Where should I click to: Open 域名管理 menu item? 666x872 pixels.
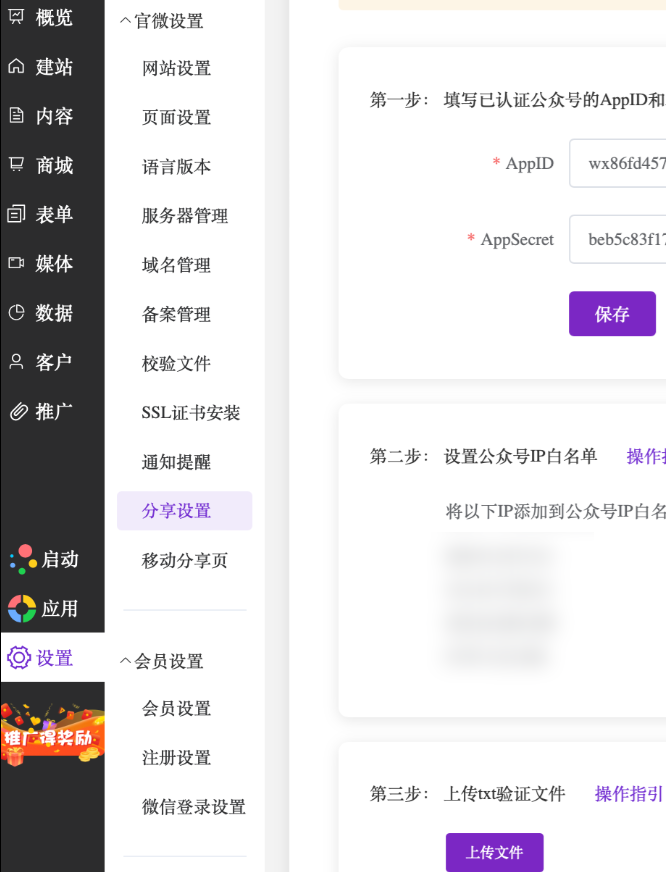click(x=176, y=265)
